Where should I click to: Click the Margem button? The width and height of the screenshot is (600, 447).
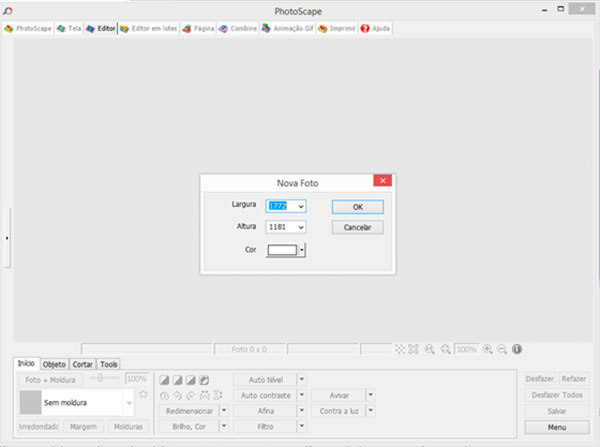[83, 426]
